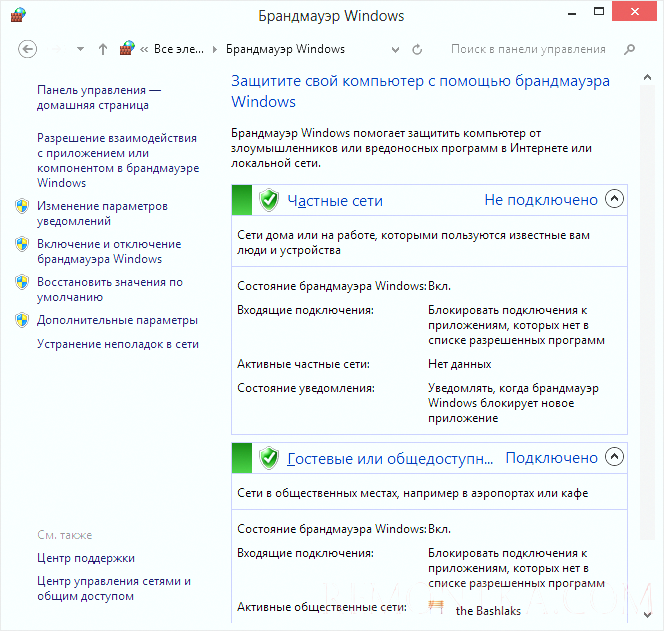This screenshot has width=664, height=631.
Task: Click the bench icon of the Bashlaks network
Action: [x=435, y=608]
